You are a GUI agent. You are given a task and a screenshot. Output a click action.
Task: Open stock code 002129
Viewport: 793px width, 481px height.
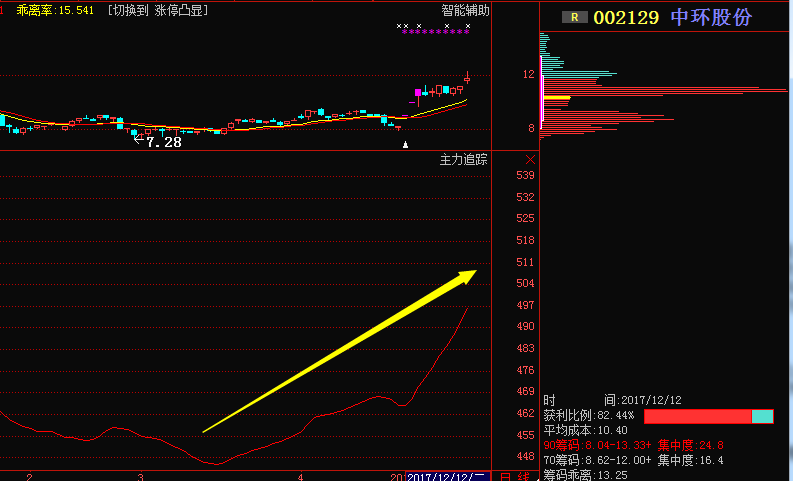626,17
